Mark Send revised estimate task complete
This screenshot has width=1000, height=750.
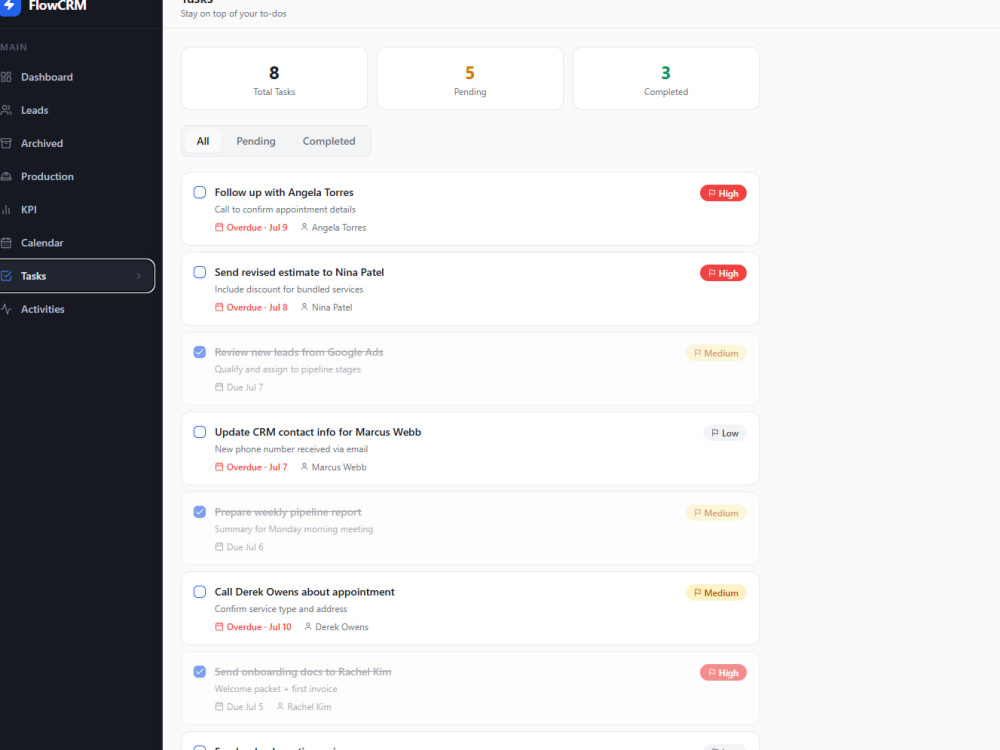tap(200, 272)
